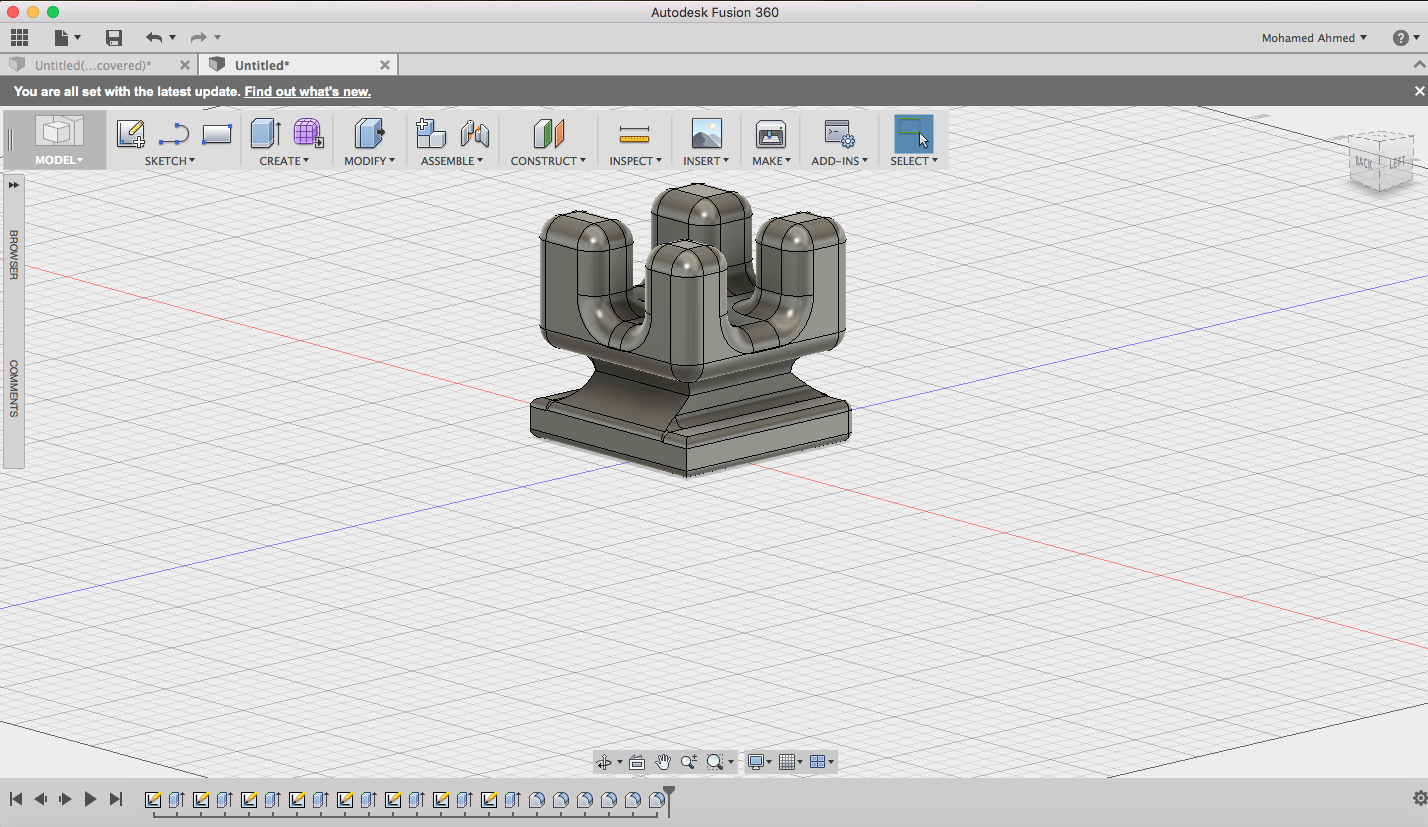The image size is (1428, 827).
Task: Click the Joint tool icon
Action: (x=474, y=134)
